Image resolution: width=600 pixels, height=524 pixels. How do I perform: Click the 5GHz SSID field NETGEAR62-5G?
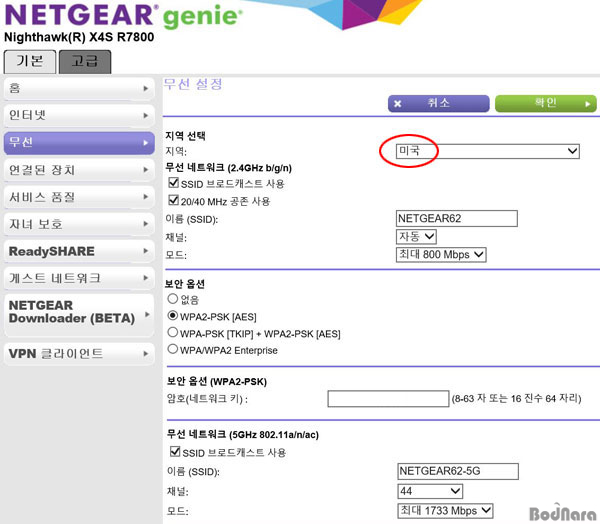click(458, 471)
